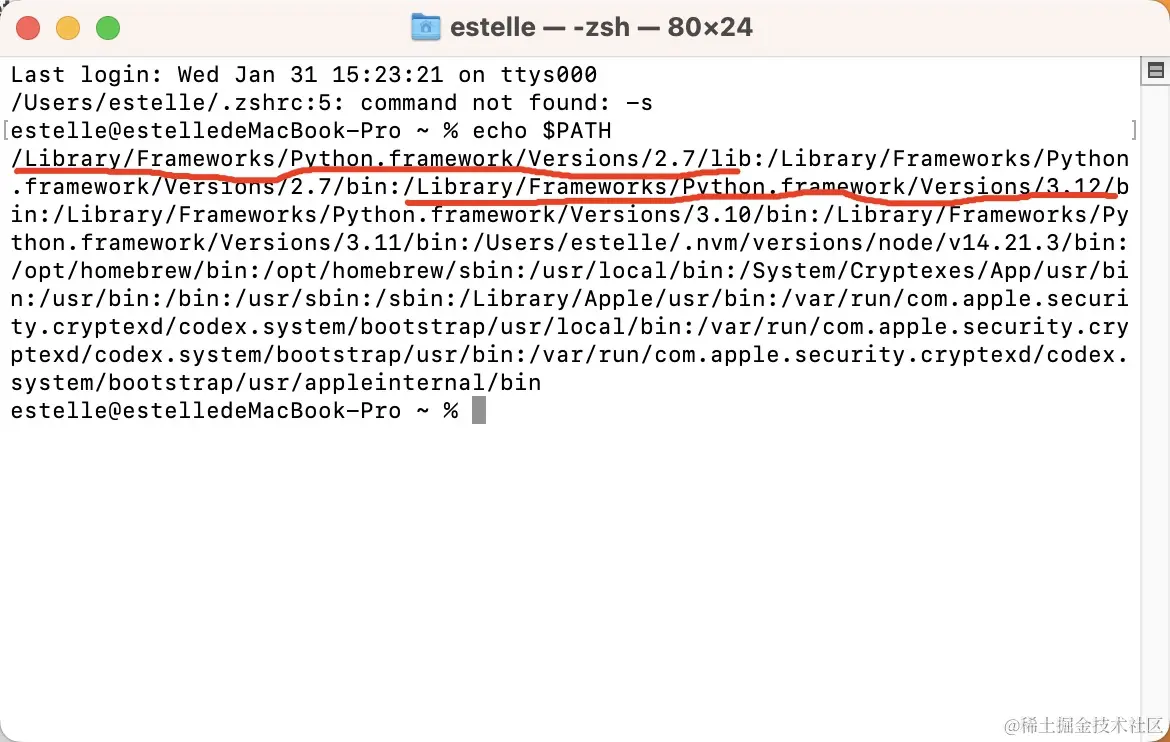Click the gray block cursor after the prompt
1170x742 pixels.
(479, 410)
